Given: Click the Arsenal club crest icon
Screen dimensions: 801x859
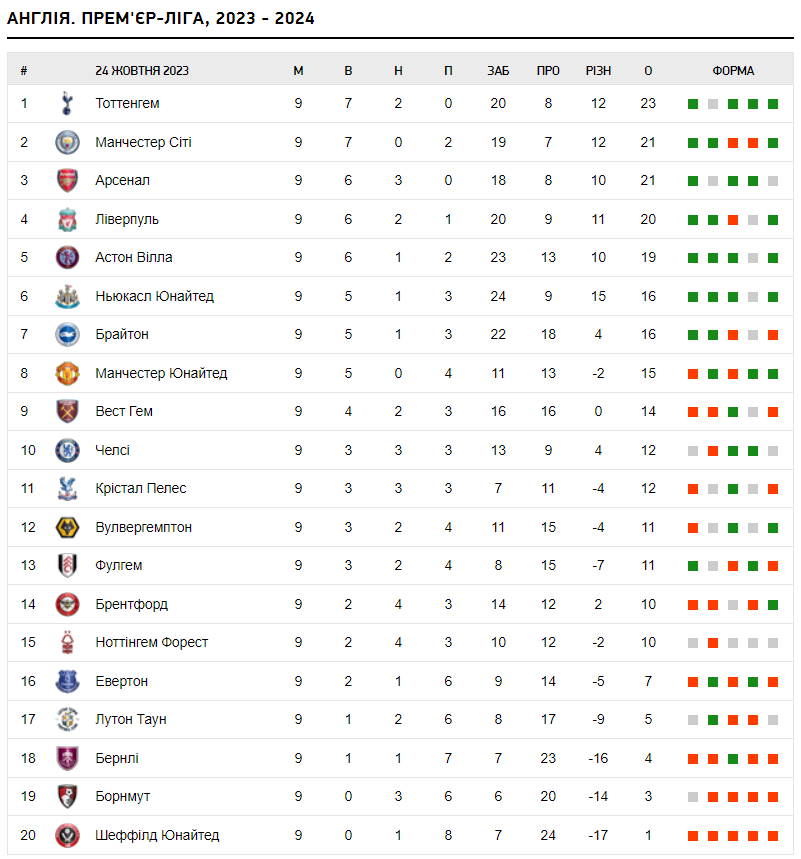Looking at the screenshot, I should pyautogui.click(x=67, y=180).
